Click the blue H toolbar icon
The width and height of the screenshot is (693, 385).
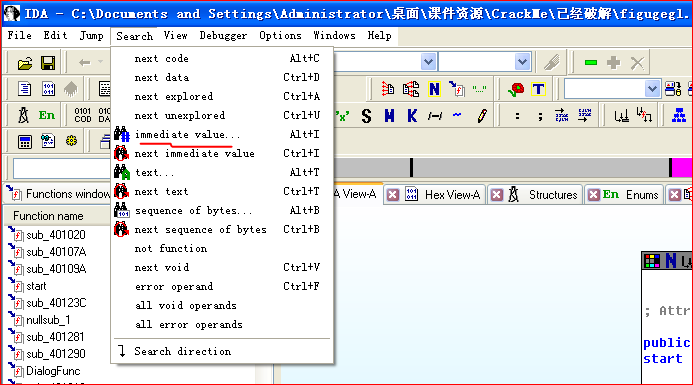[389, 116]
